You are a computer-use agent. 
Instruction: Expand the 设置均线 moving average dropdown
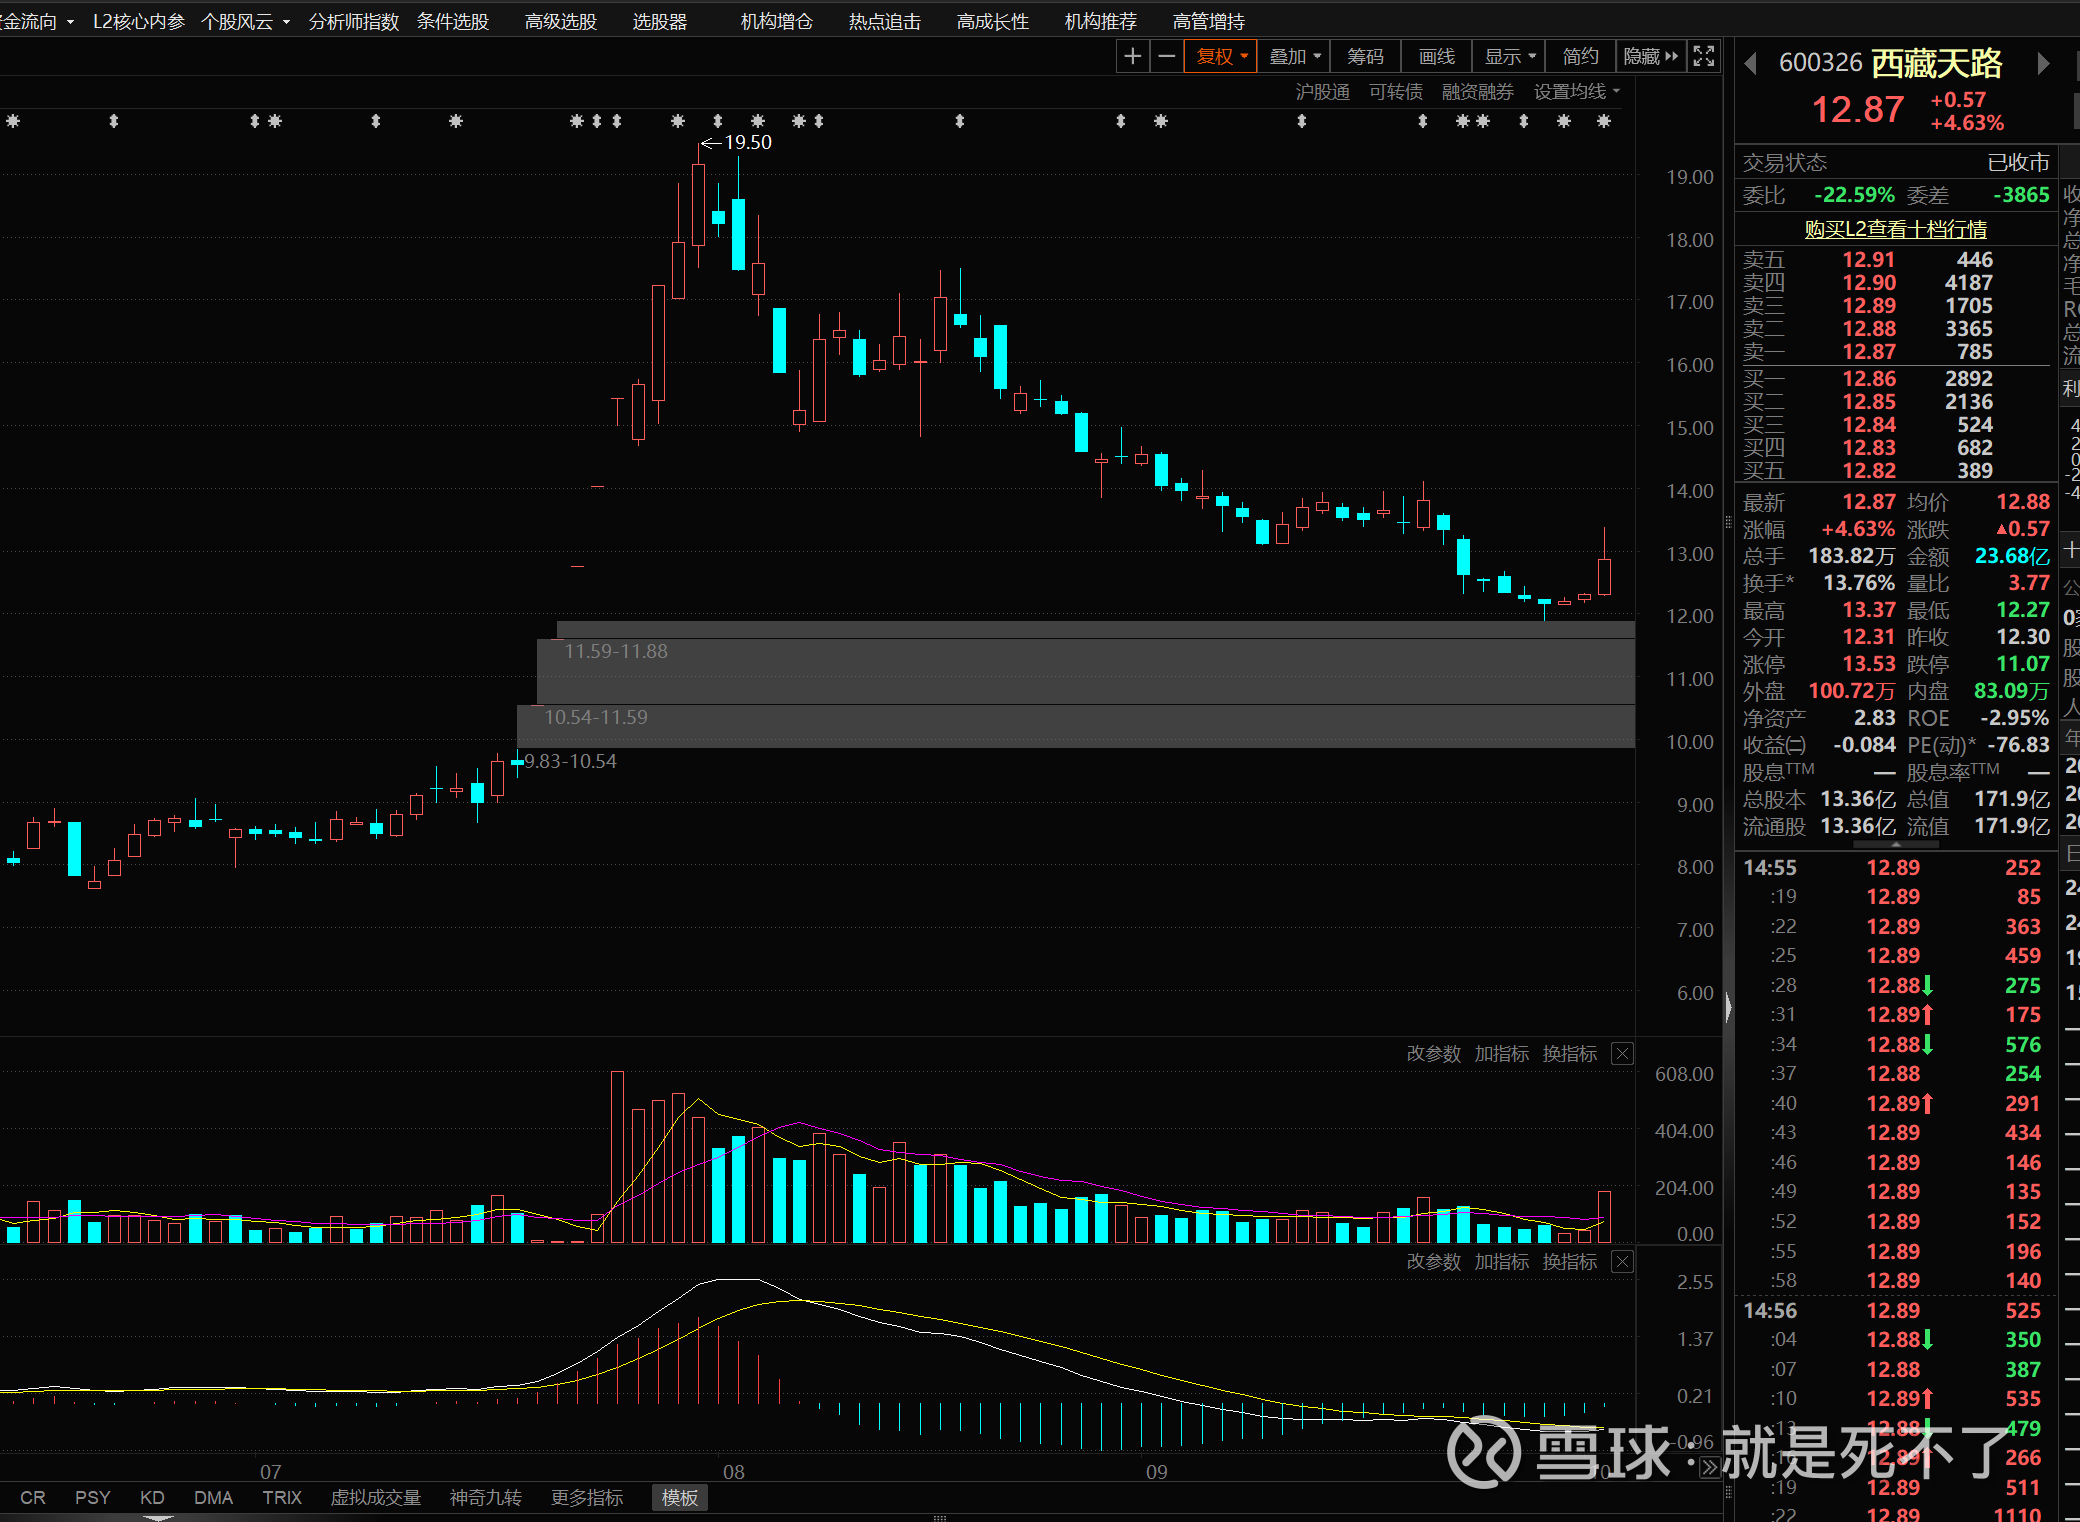[1577, 92]
